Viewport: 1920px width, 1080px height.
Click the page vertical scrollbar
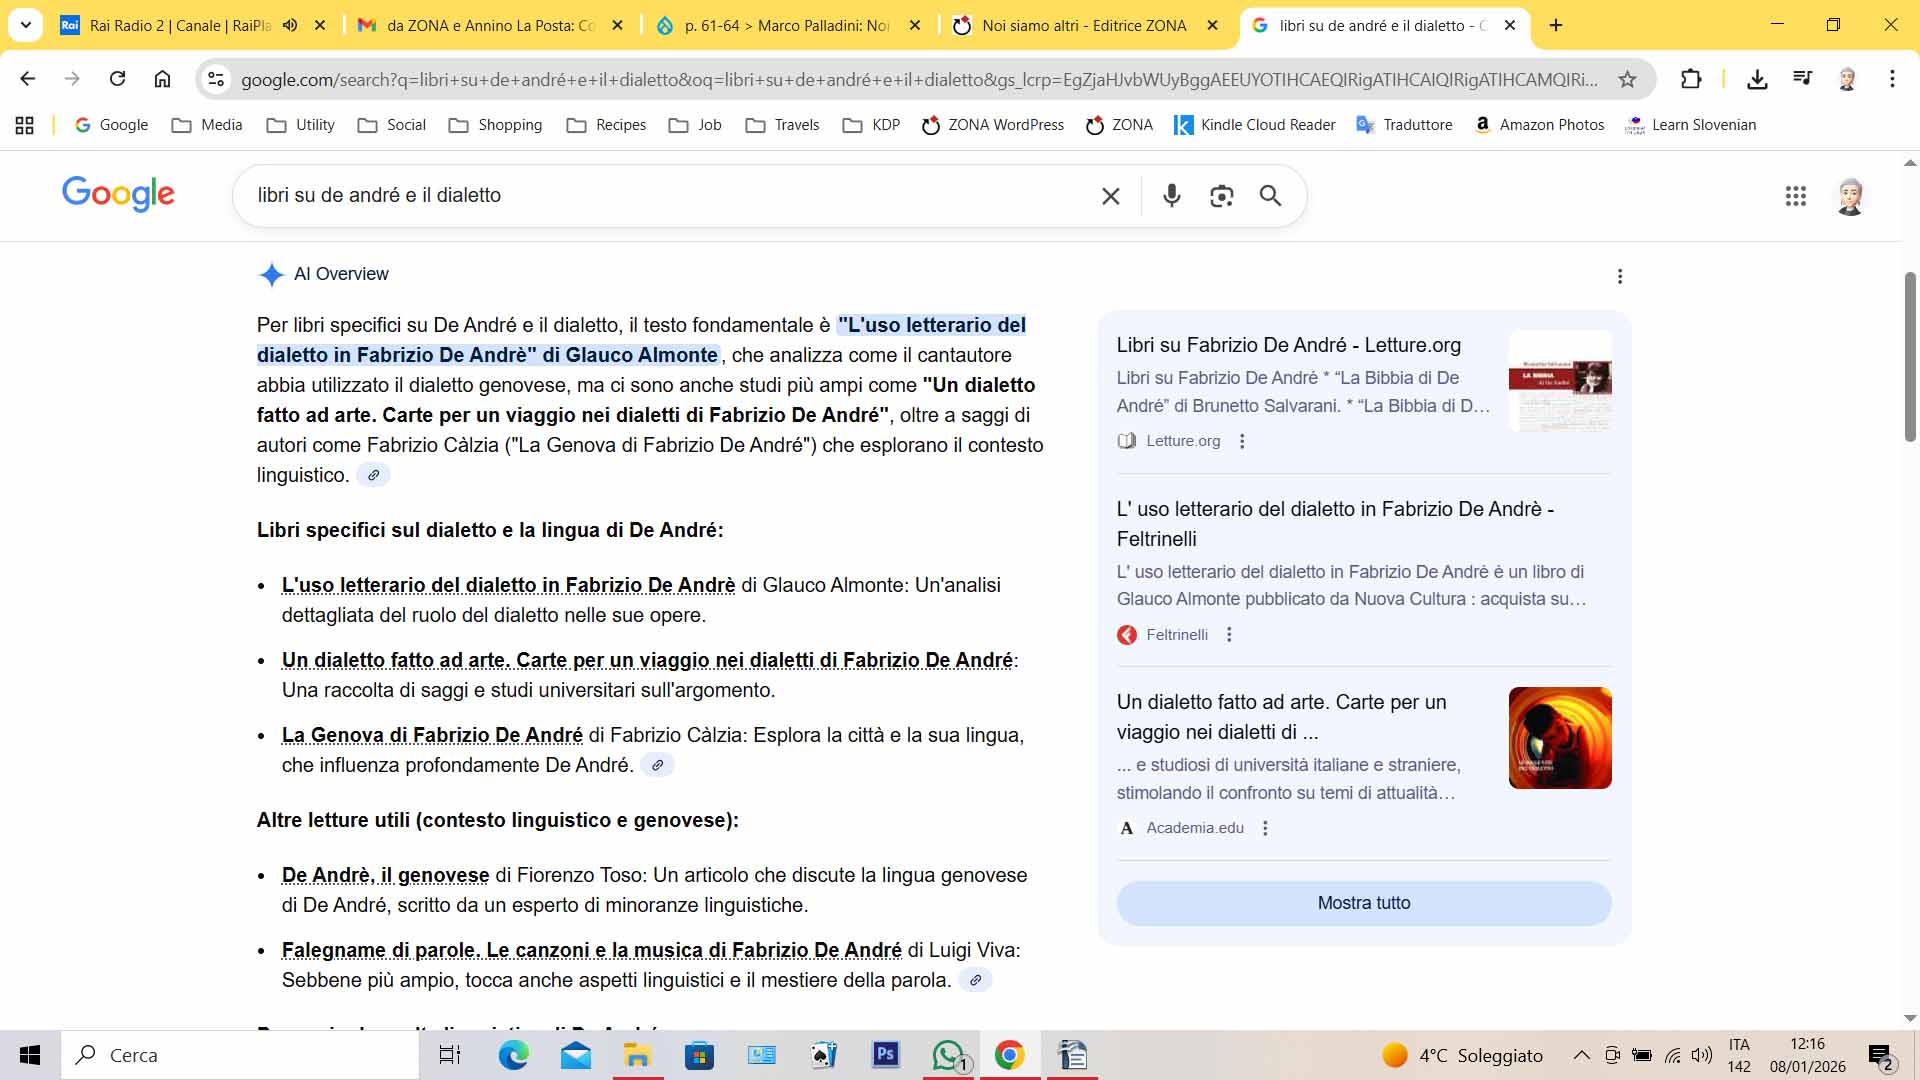coord(1910,356)
